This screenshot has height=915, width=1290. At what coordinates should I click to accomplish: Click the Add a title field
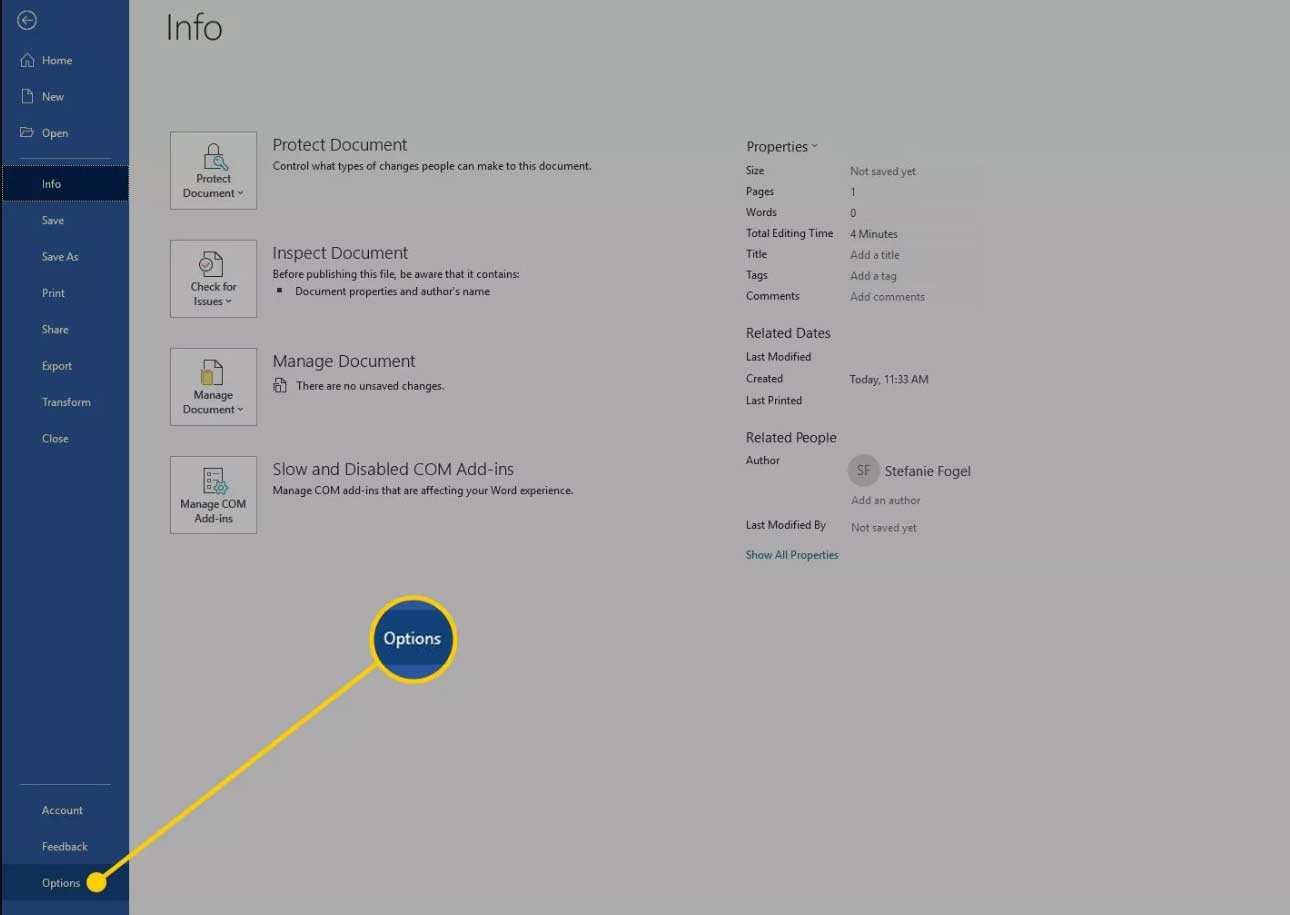click(875, 255)
